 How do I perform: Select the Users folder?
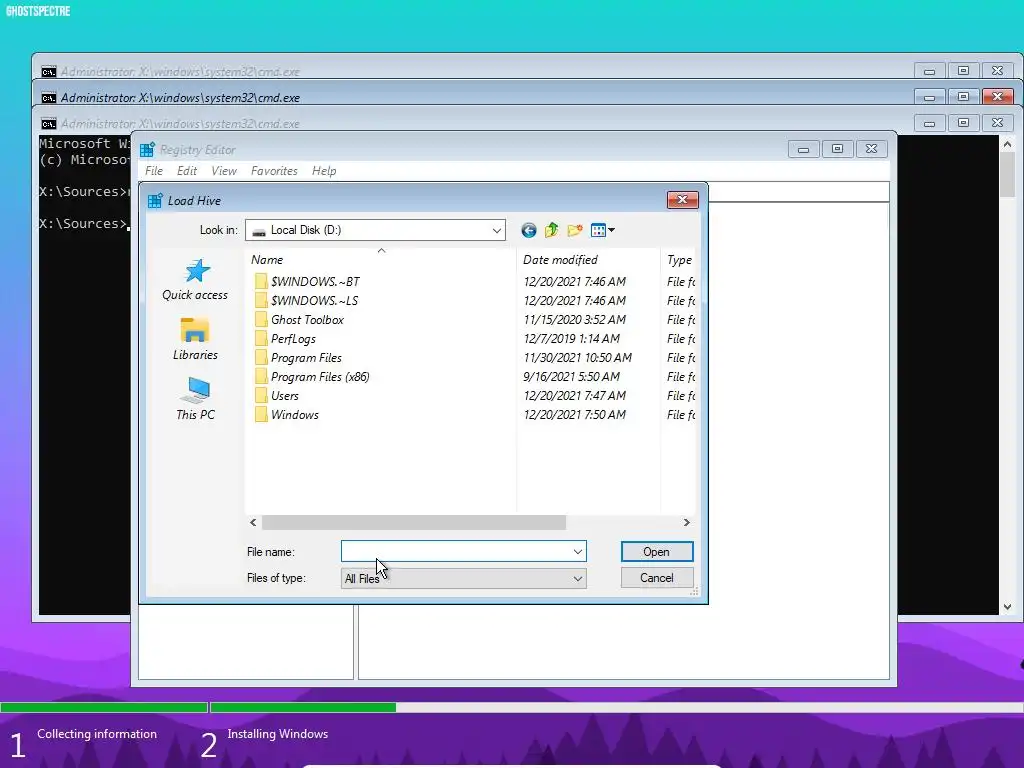(x=277, y=395)
